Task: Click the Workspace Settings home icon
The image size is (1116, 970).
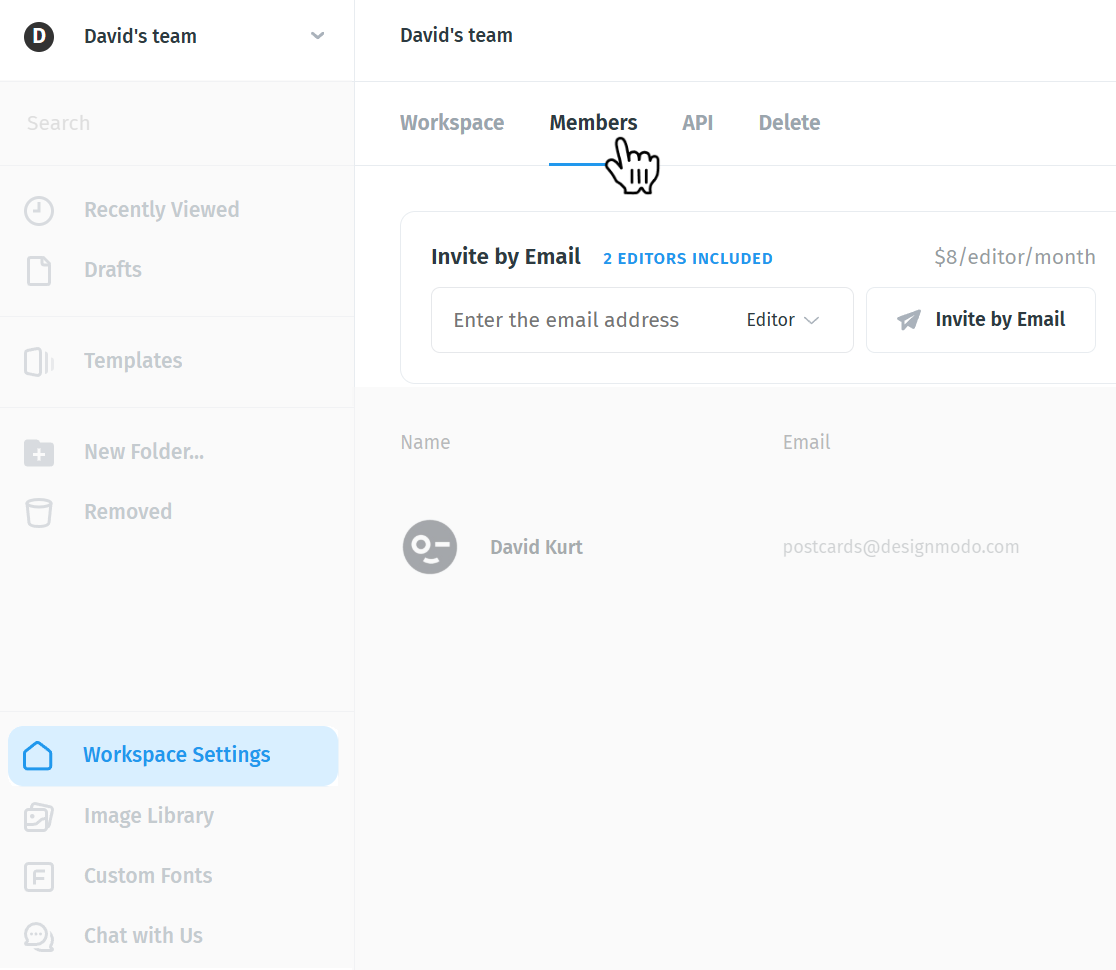Action: (x=38, y=756)
